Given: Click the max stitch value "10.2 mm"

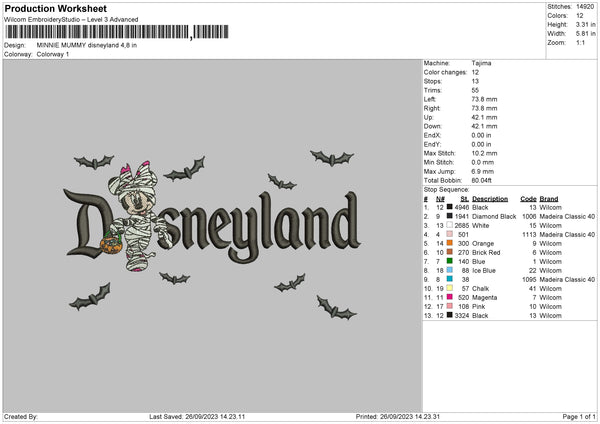Looking at the screenshot, I should click(x=484, y=153).
